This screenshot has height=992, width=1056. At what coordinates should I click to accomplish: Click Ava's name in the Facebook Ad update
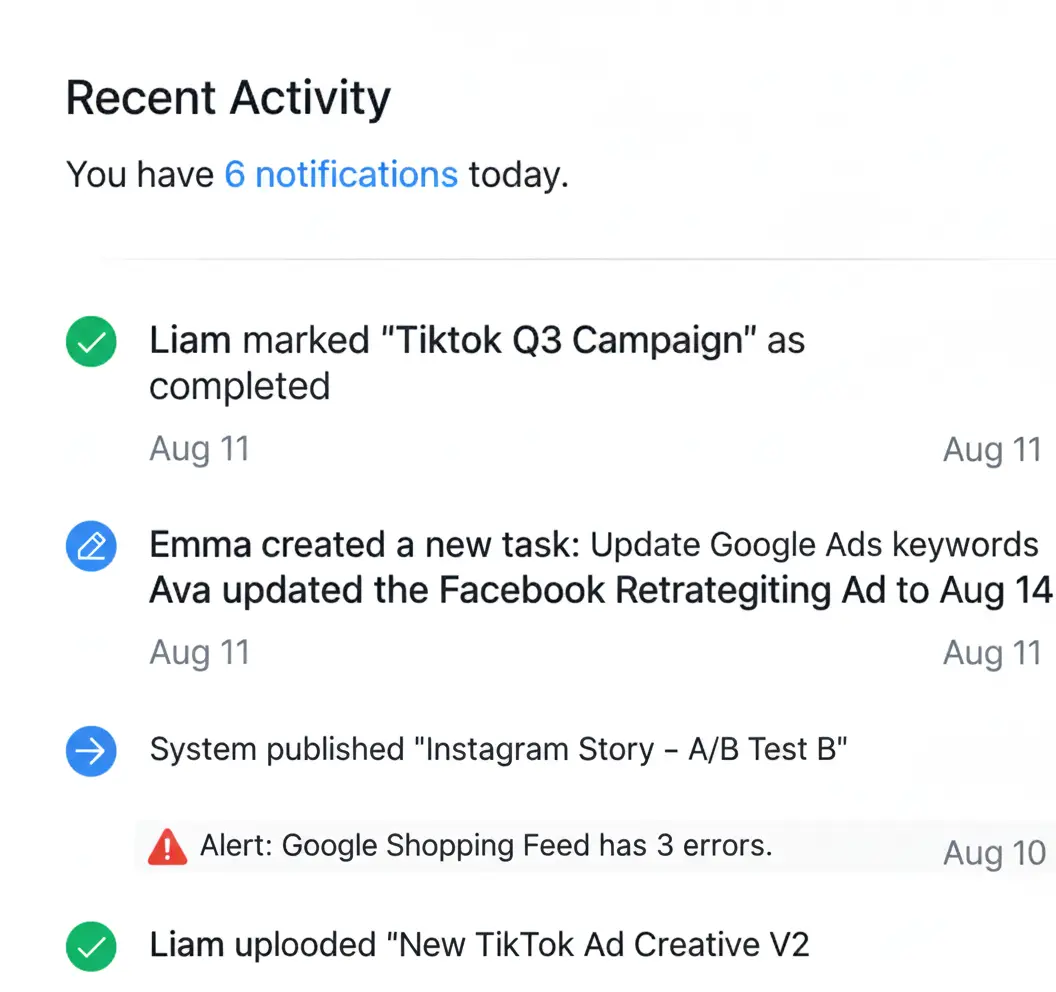click(179, 591)
